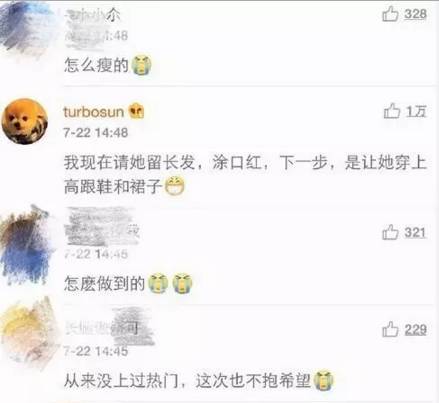This screenshot has height=403, width=439.
Task: Open turbosun's dog avatar
Action: 25,121
